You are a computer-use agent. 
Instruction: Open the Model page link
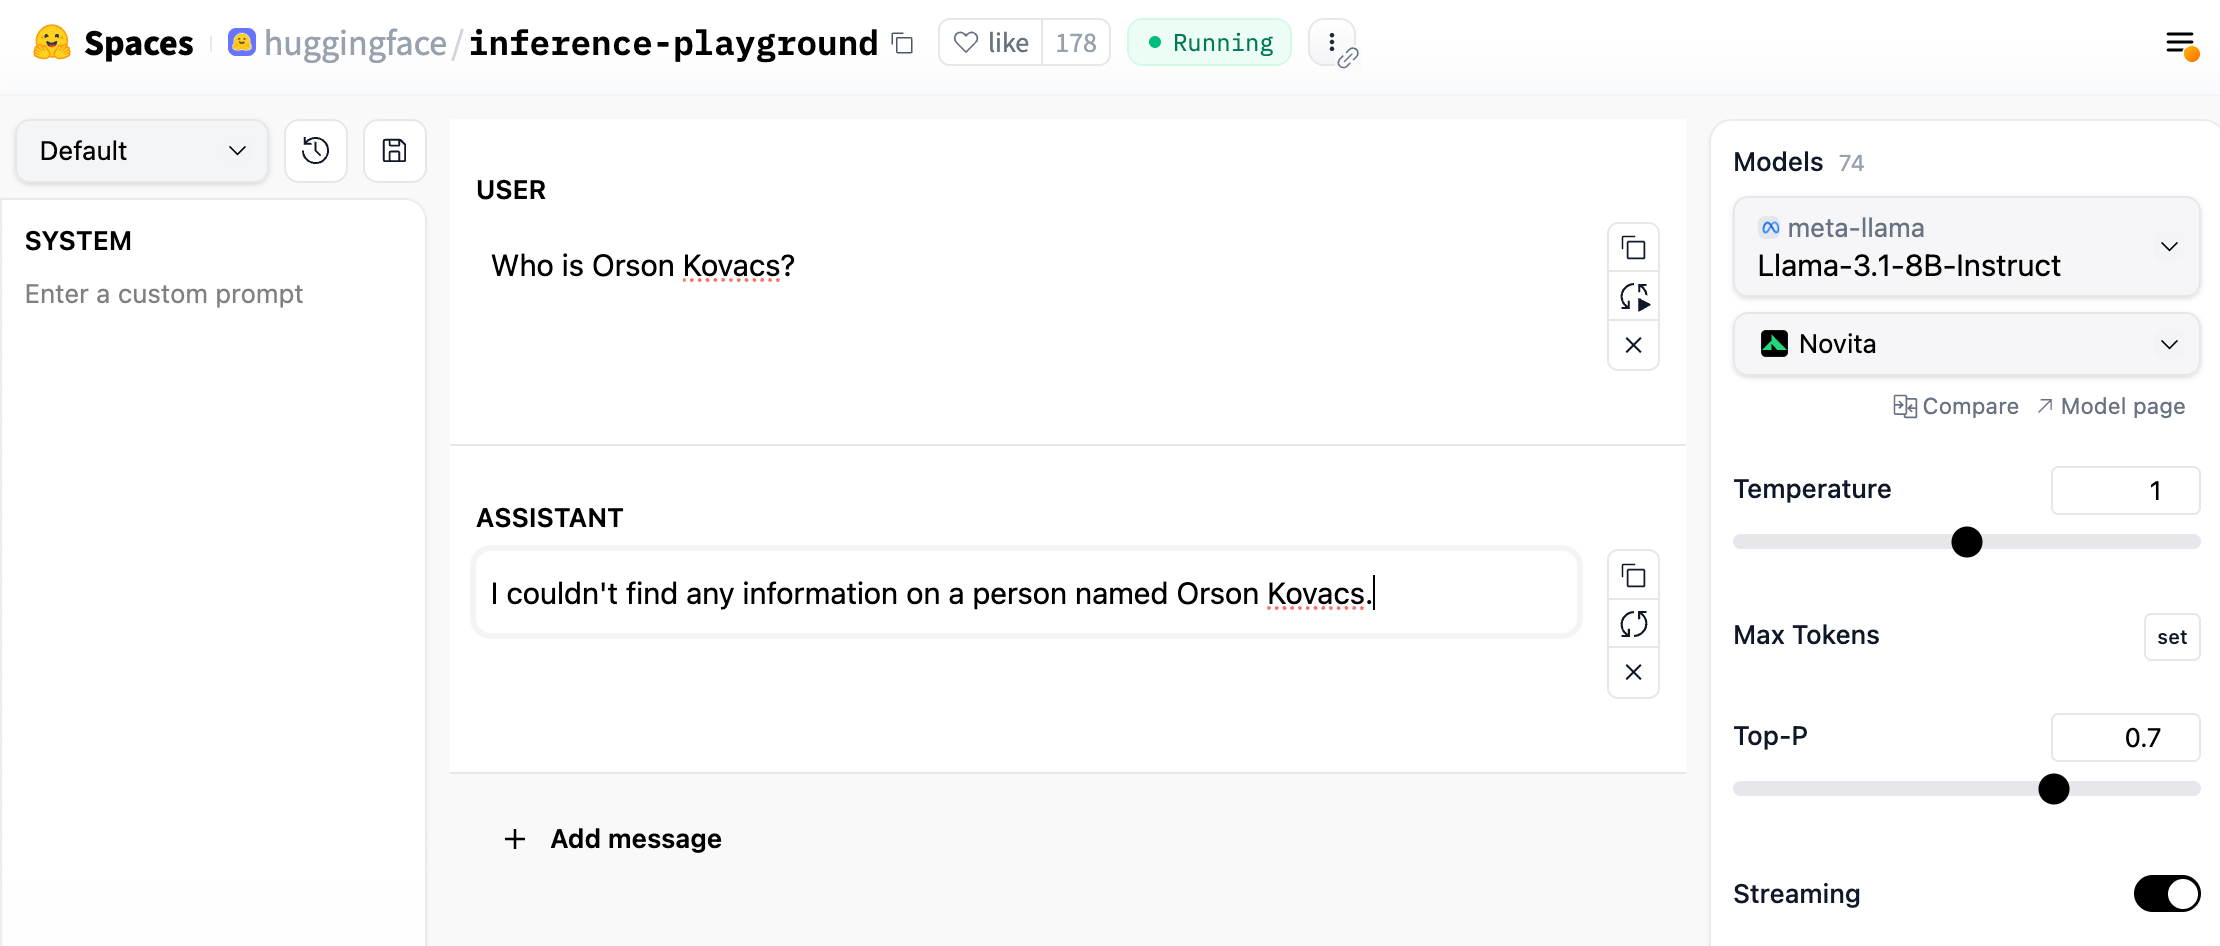coord(2111,406)
